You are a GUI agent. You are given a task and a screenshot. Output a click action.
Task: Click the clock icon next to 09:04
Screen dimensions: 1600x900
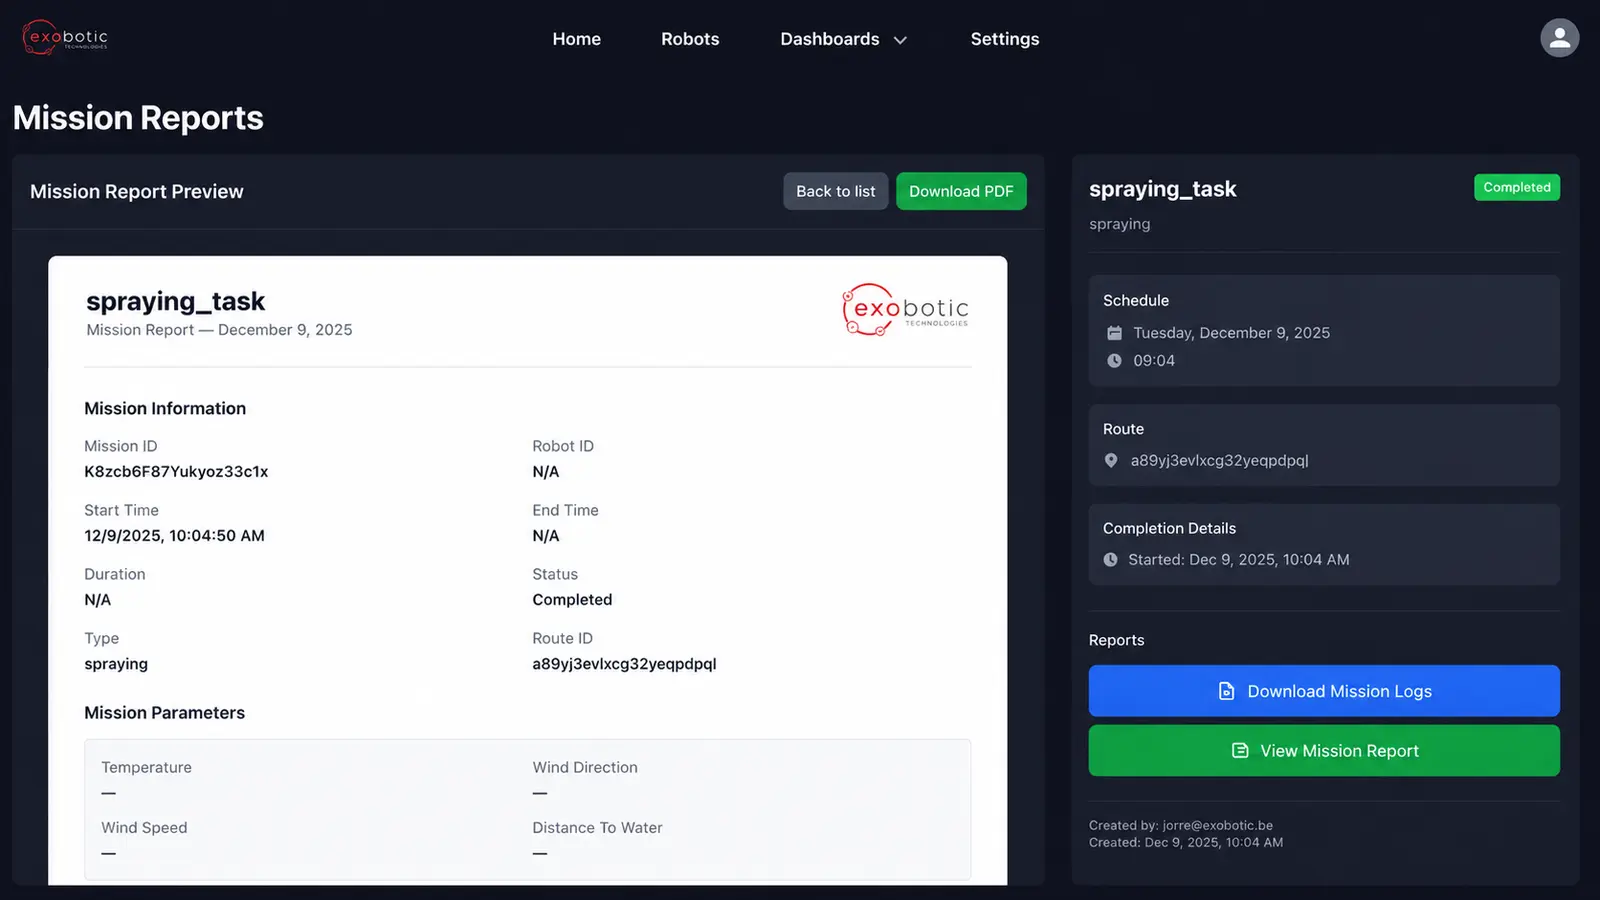point(1114,361)
